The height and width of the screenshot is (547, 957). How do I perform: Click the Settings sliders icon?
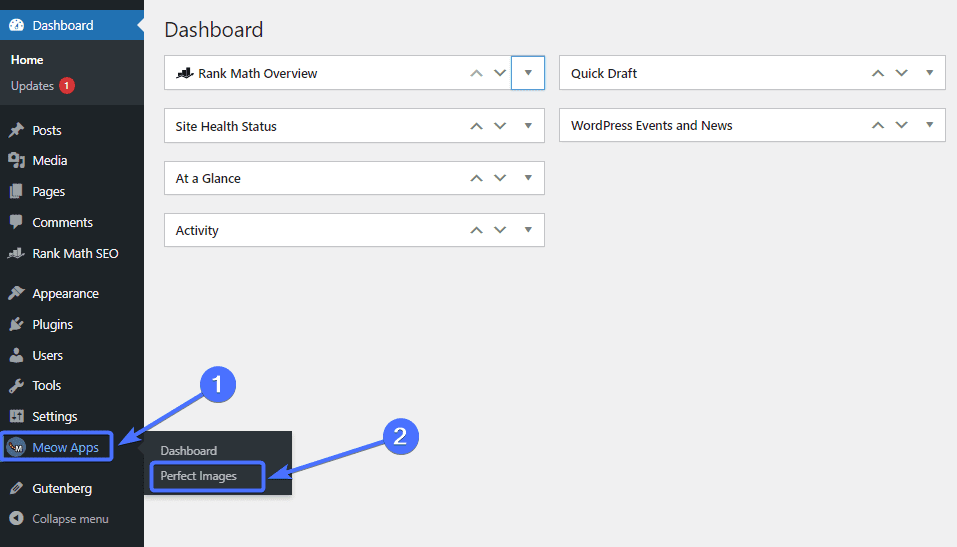coord(16,416)
